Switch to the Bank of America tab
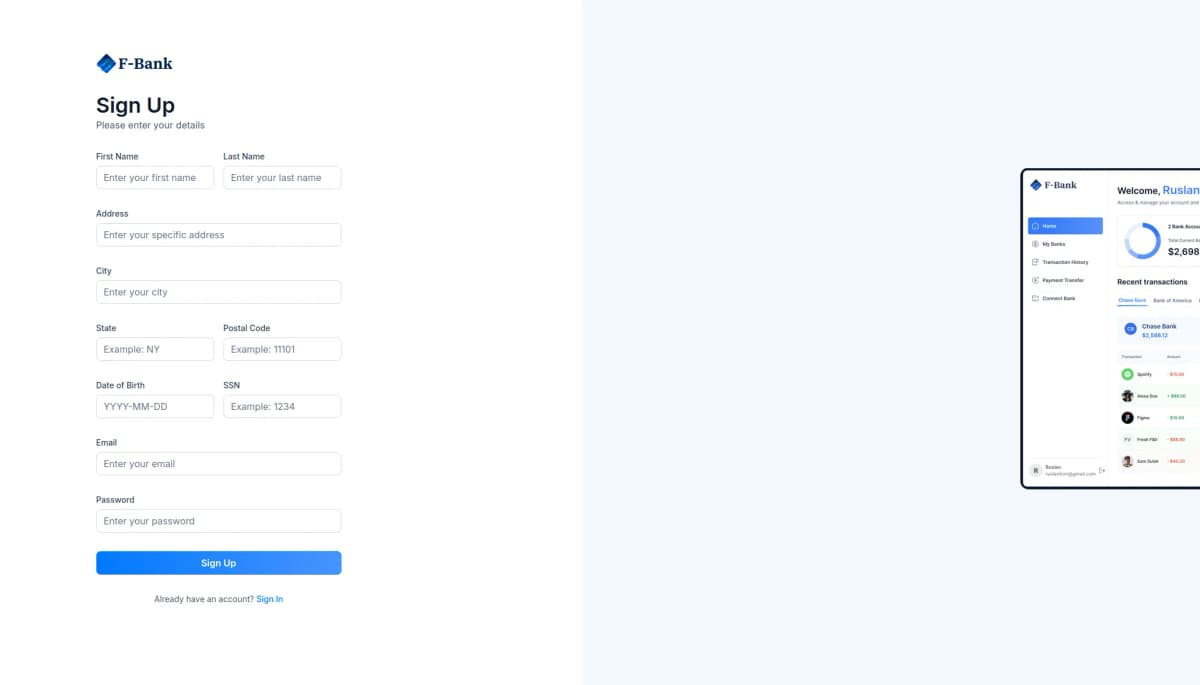Viewport: 1200px width, 685px height. click(1172, 300)
